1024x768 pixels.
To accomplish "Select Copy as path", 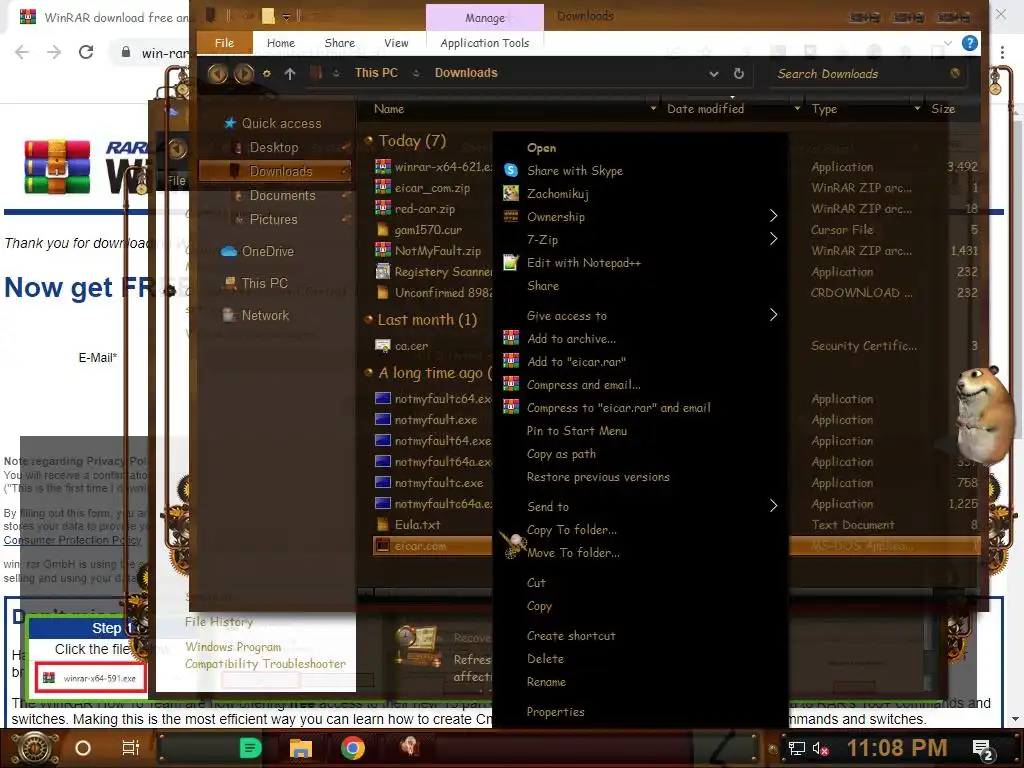I will (561, 454).
